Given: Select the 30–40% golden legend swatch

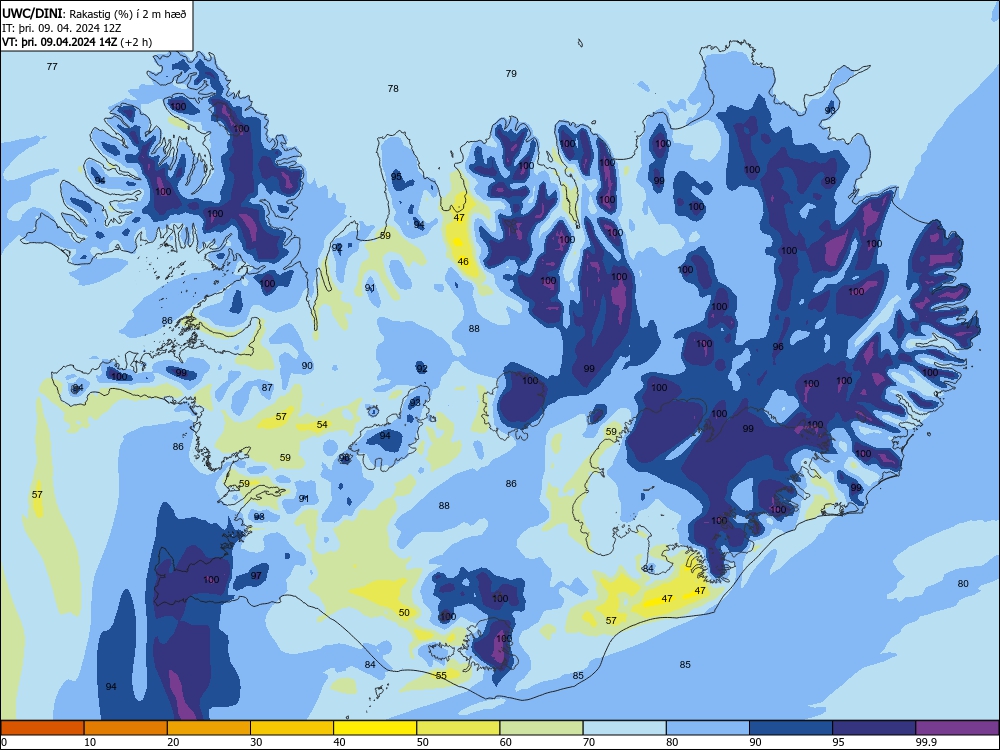Looking at the screenshot, I should 292,728.
